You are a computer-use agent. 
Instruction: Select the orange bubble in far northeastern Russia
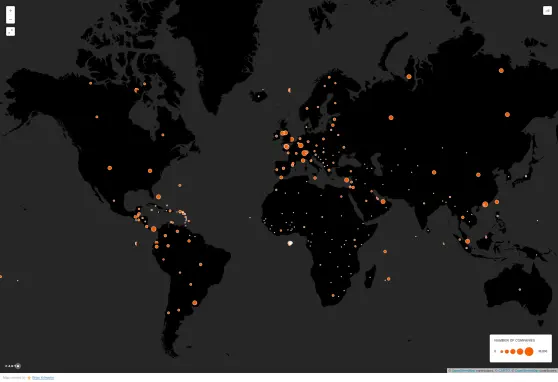501,70
